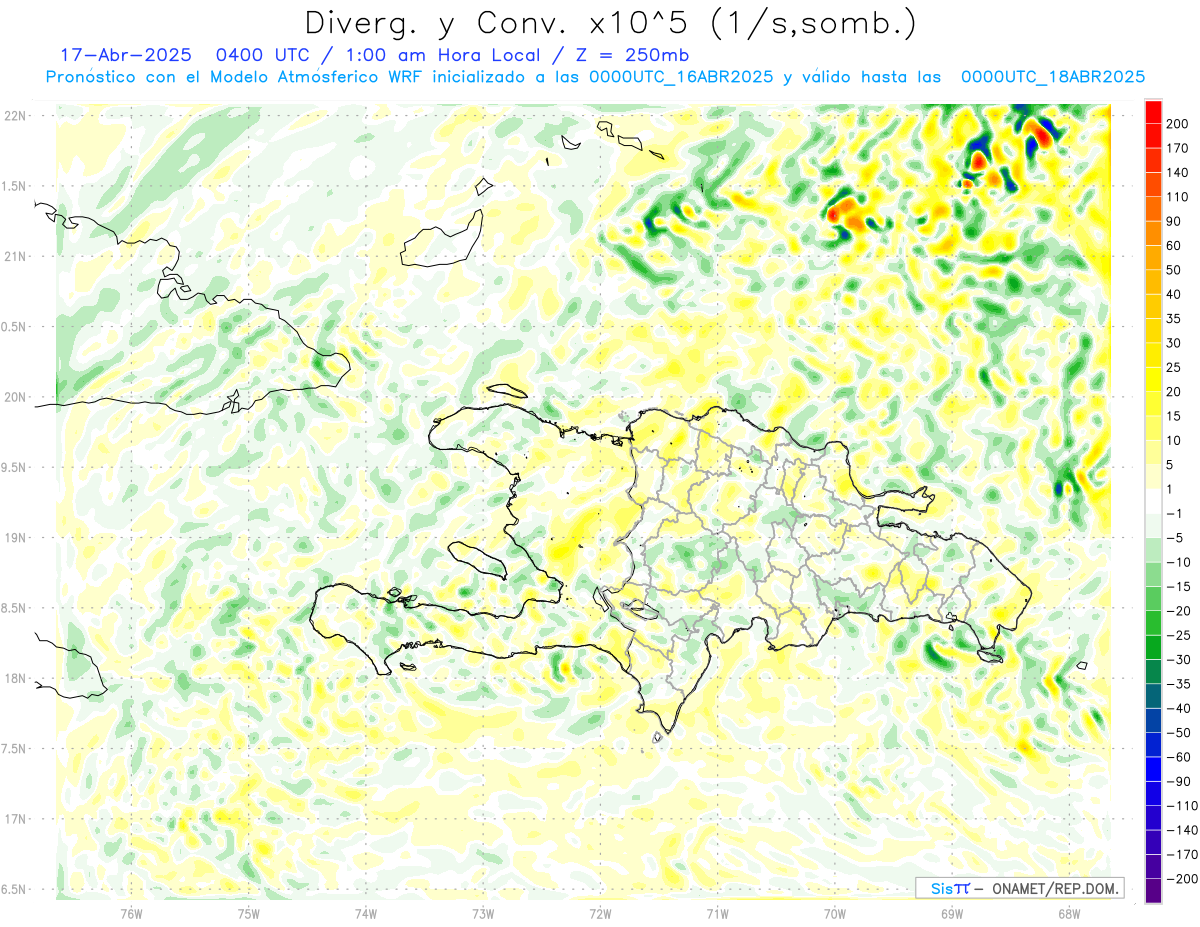Click the '170' positive color scale value
Viewport: 1200px width, 927px height.
coord(1178,148)
